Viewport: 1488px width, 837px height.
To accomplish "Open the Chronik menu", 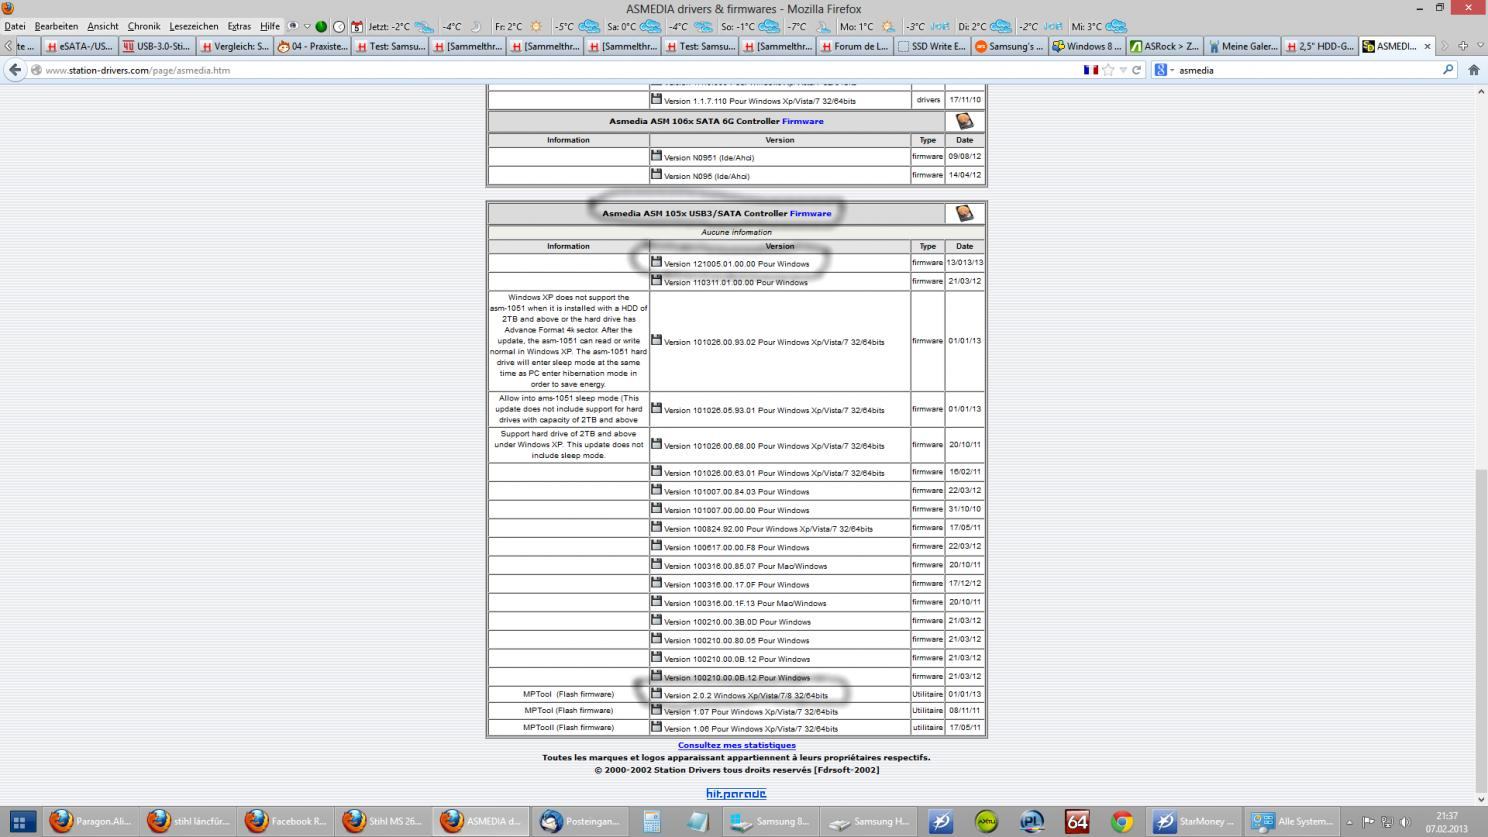I will click(x=144, y=26).
